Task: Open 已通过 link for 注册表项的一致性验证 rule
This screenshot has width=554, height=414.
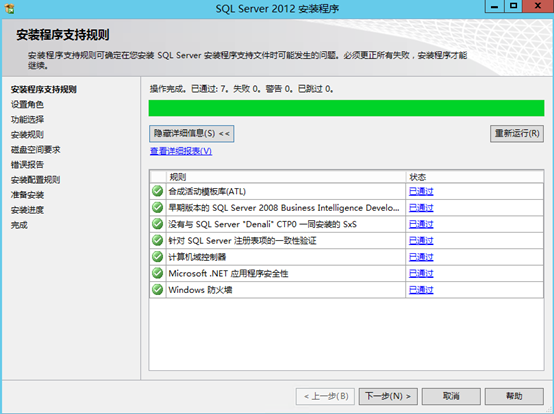Action: pyautogui.click(x=421, y=241)
